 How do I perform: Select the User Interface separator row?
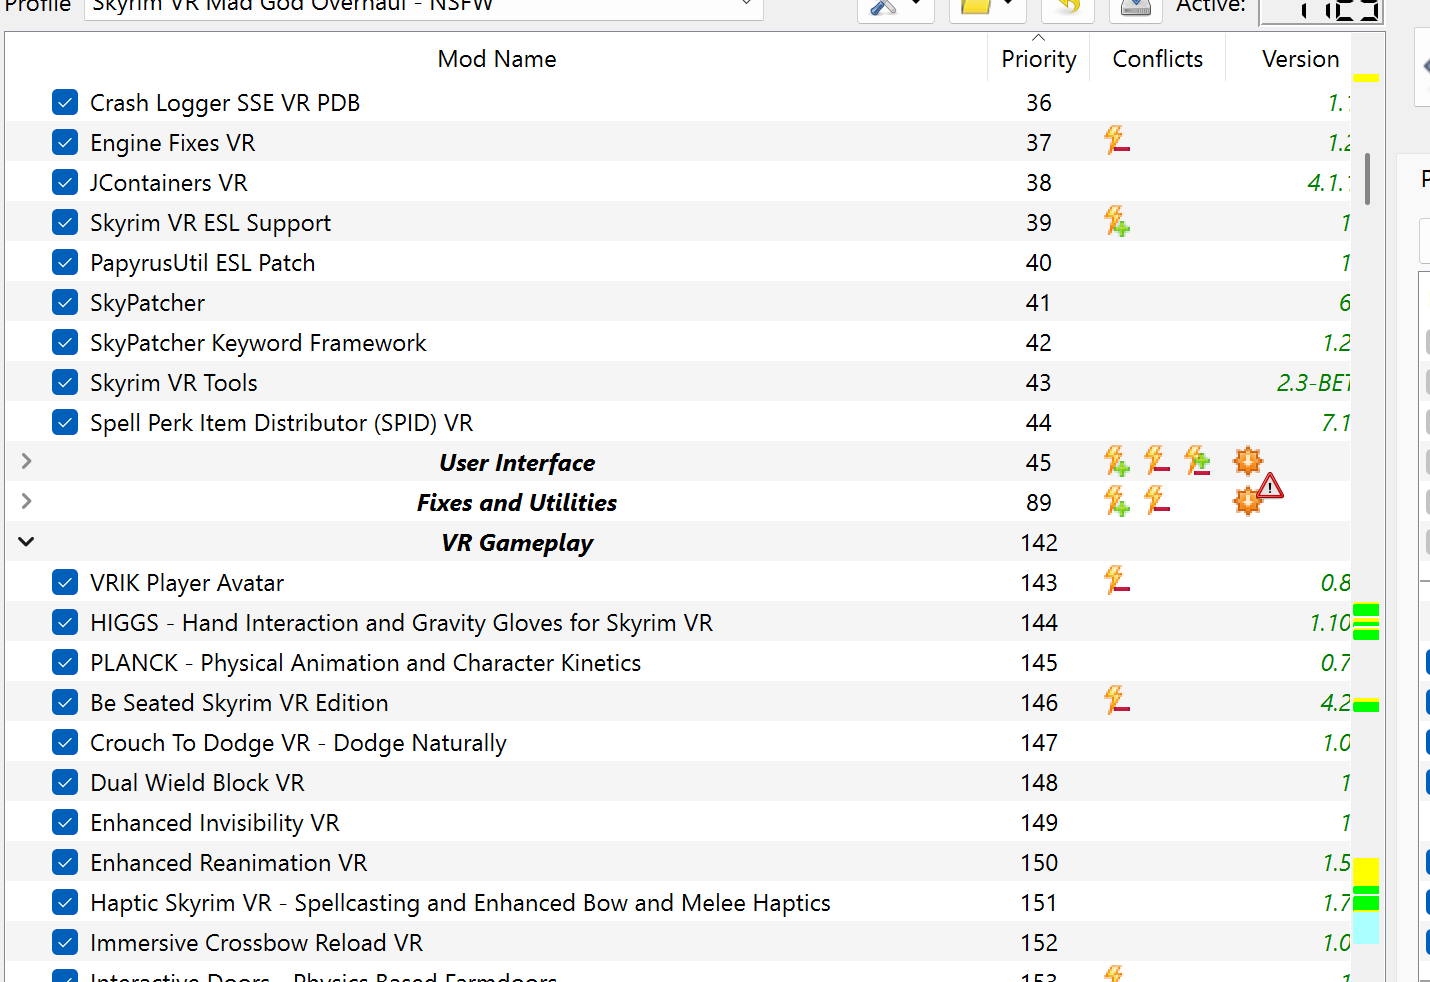(678, 462)
